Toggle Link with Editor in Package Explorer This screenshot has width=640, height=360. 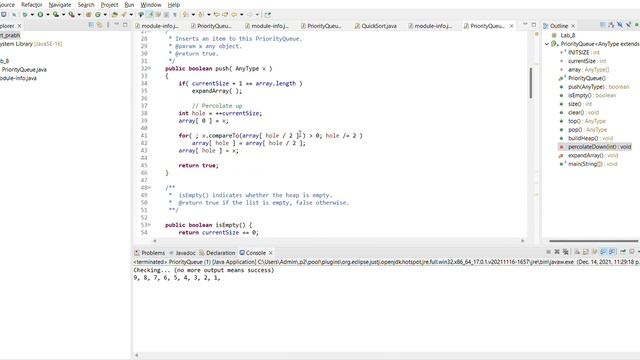point(100,25)
